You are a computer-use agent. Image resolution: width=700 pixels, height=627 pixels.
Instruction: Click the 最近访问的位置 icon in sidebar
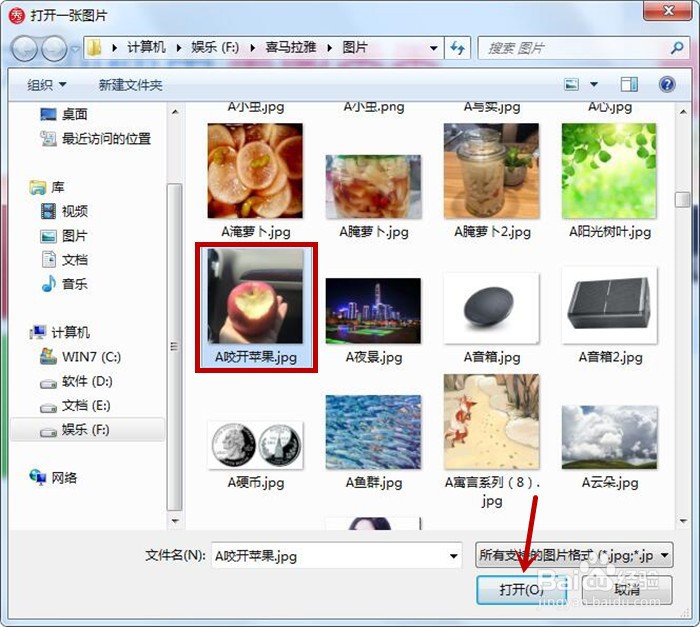tap(48, 139)
